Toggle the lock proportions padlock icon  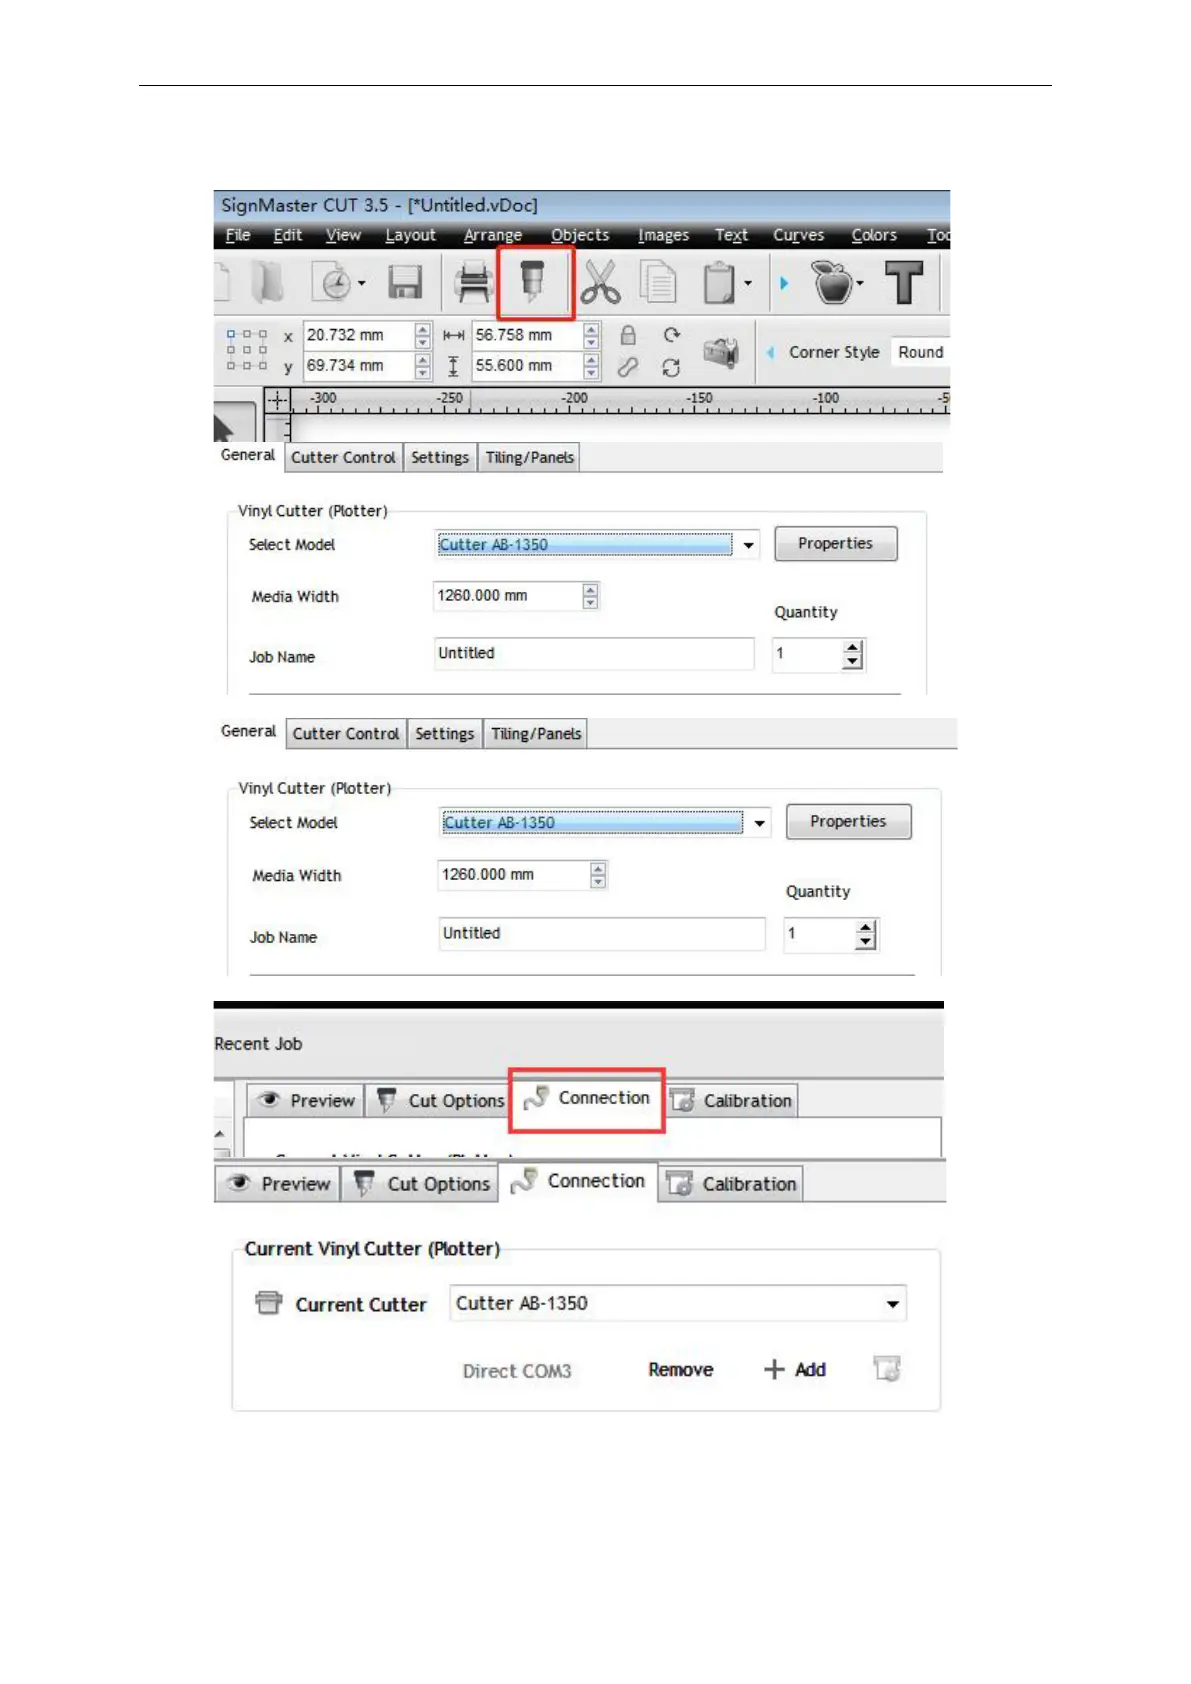(628, 335)
